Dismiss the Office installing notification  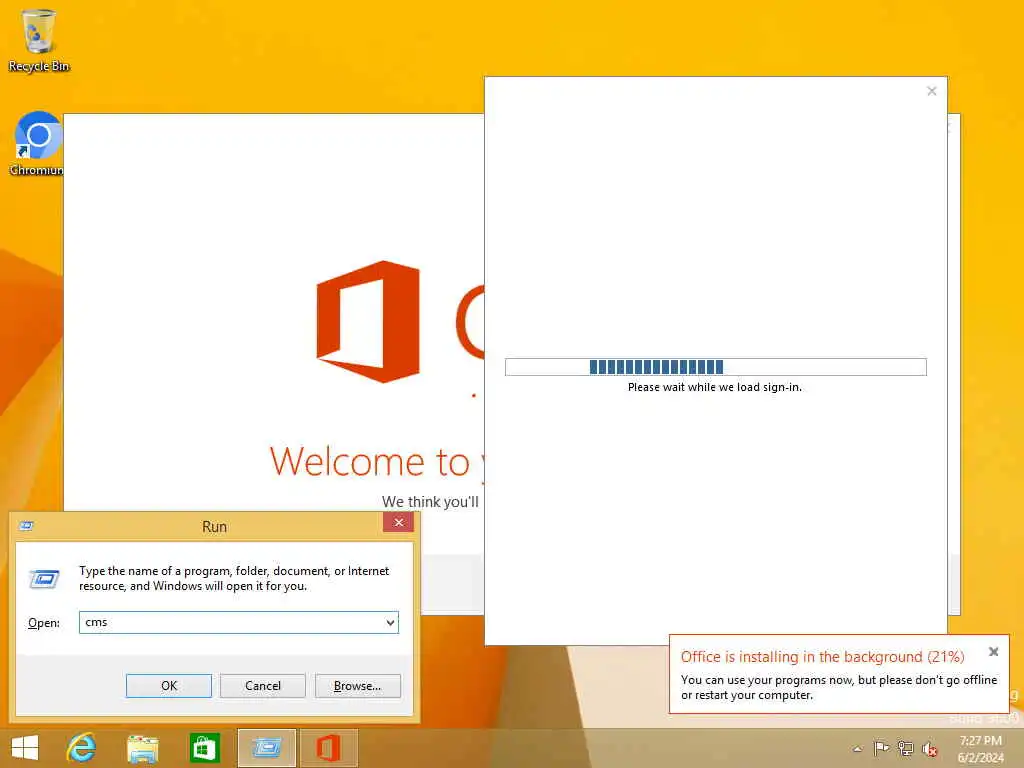993,652
